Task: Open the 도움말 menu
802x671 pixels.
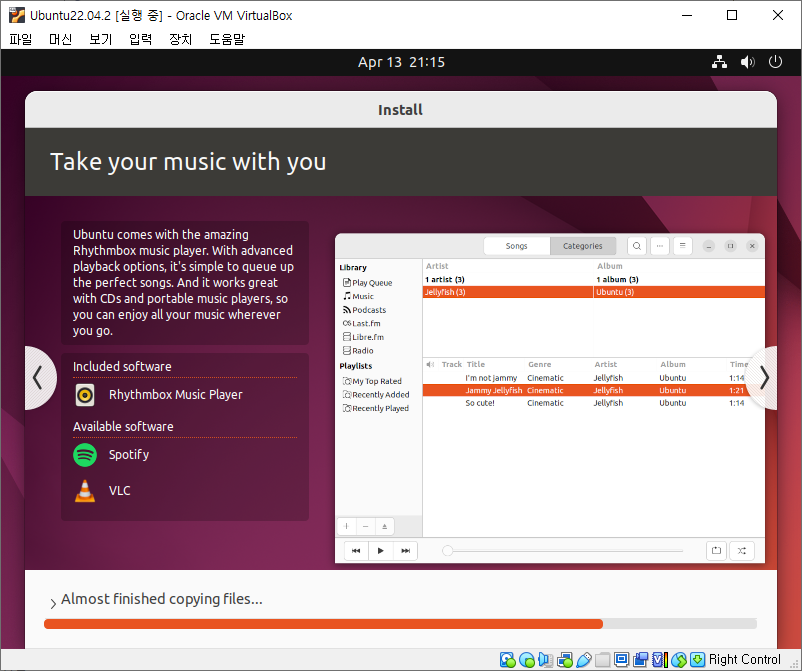Action: tap(227, 39)
